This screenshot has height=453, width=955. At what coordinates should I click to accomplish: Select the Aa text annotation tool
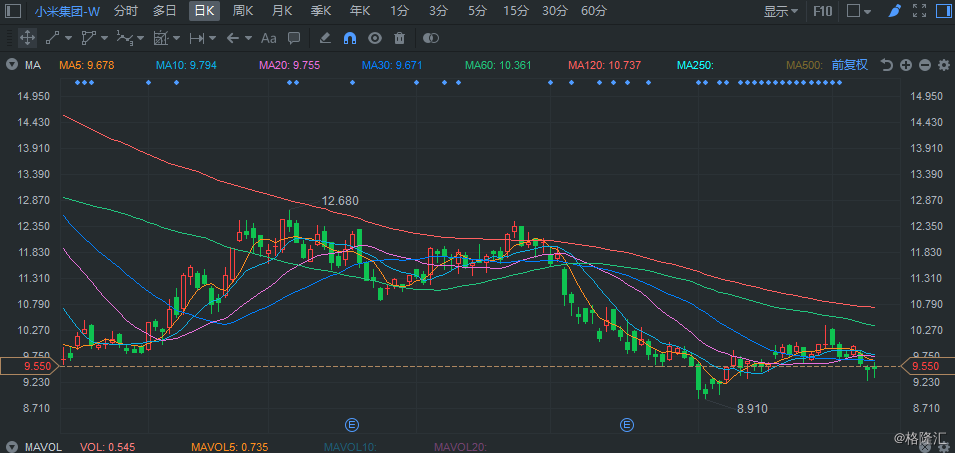point(269,38)
